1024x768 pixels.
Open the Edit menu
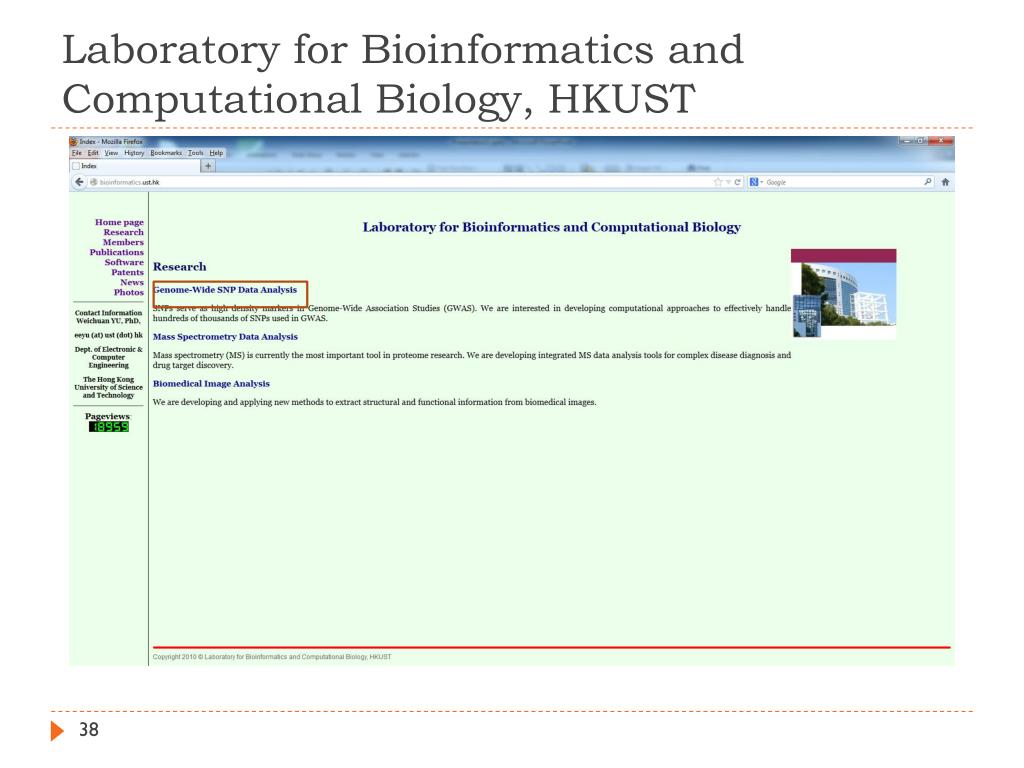tap(93, 153)
